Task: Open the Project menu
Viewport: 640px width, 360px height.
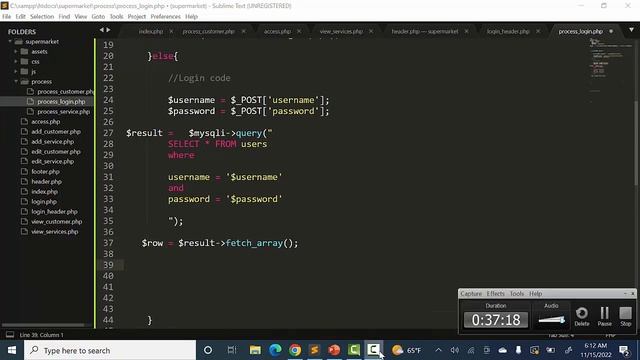Action: click(x=136, y=17)
